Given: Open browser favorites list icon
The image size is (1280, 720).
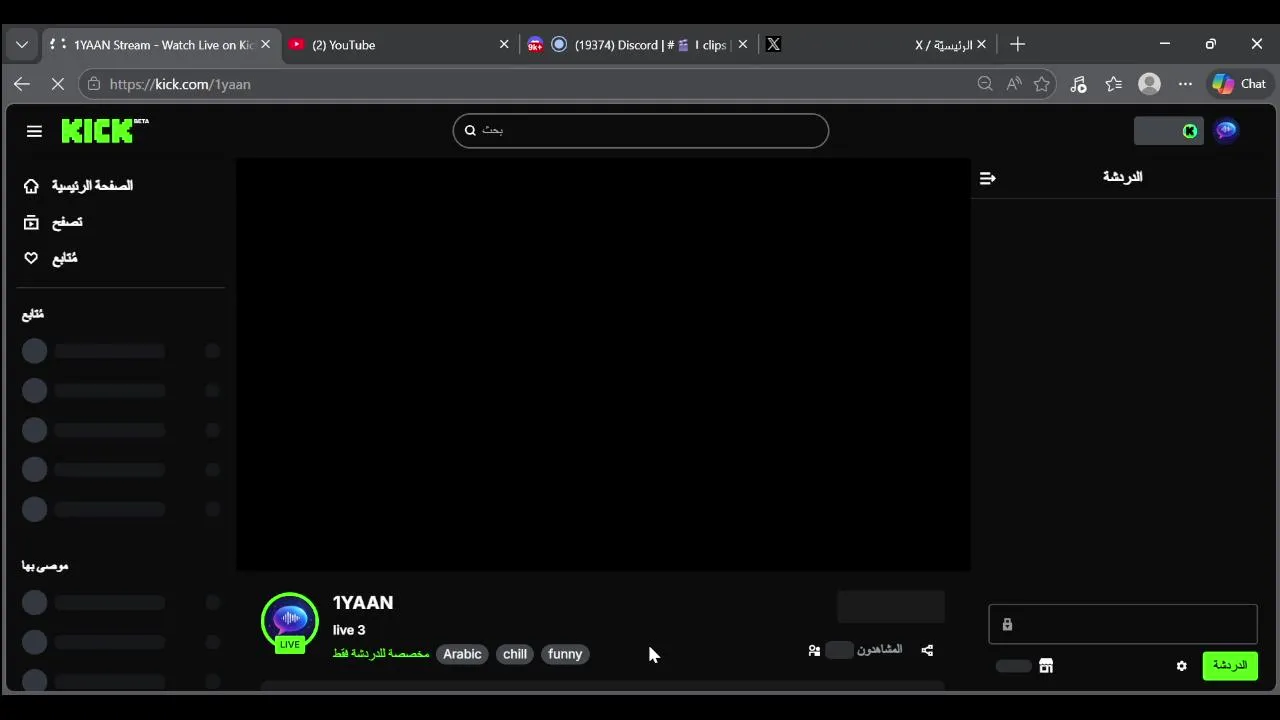Looking at the screenshot, I should click(1114, 84).
